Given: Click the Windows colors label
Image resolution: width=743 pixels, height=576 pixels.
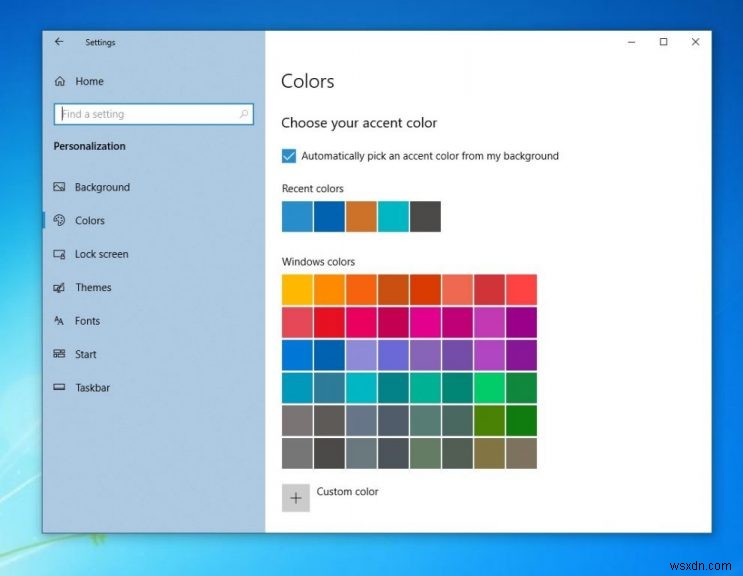Looking at the screenshot, I should tap(318, 261).
